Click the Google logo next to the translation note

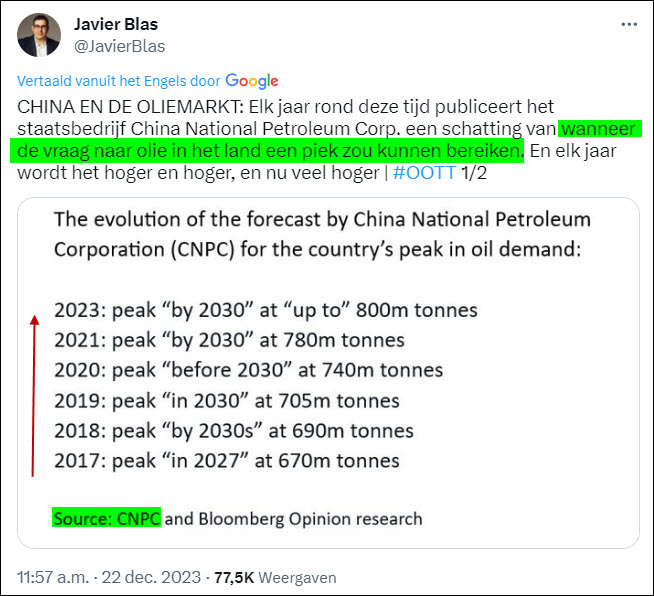click(x=252, y=81)
